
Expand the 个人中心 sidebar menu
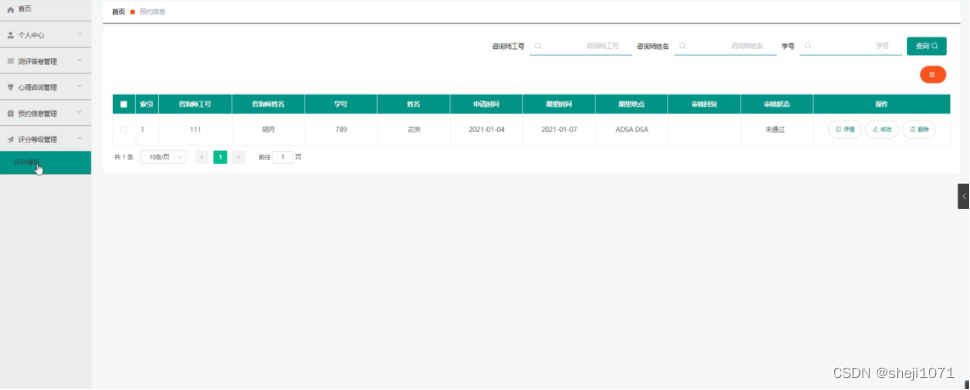click(45, 35)
